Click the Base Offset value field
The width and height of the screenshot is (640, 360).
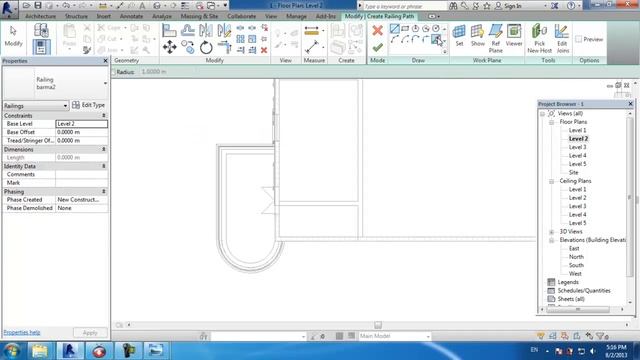(82, 132)
